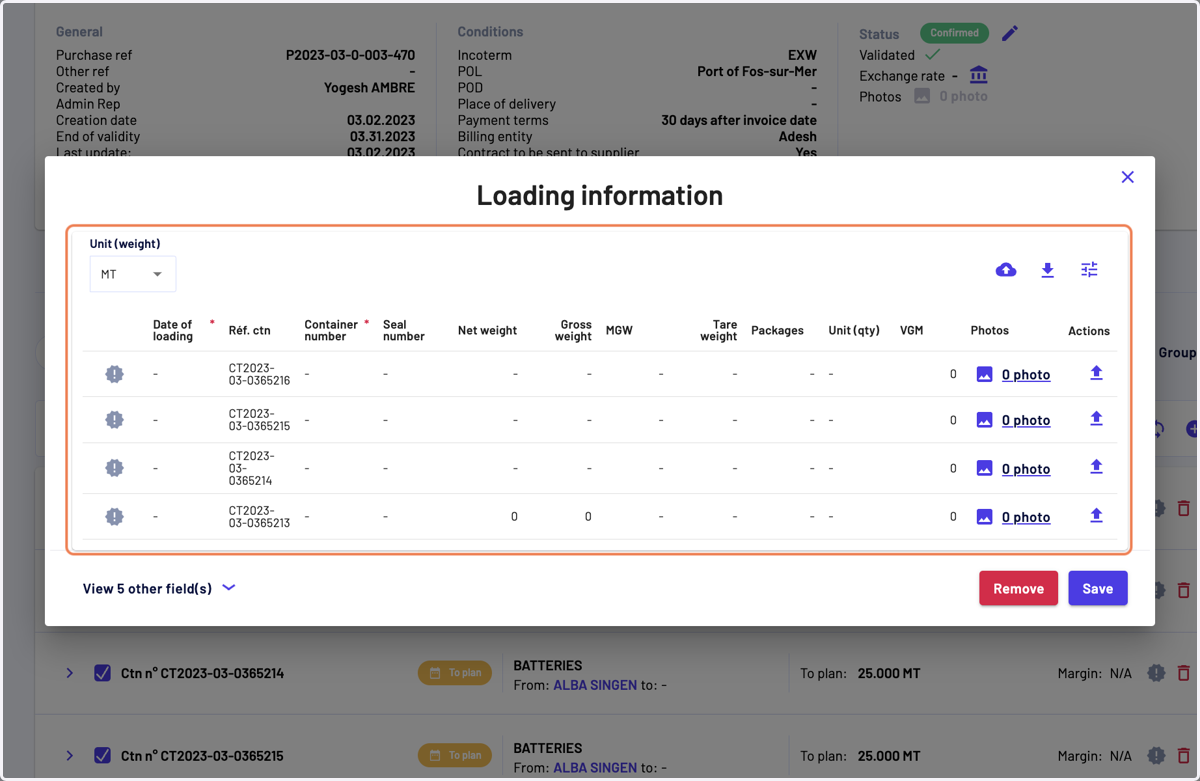Click the Seal number column header
Screen dimensions: 1200x781
[404, 330]
